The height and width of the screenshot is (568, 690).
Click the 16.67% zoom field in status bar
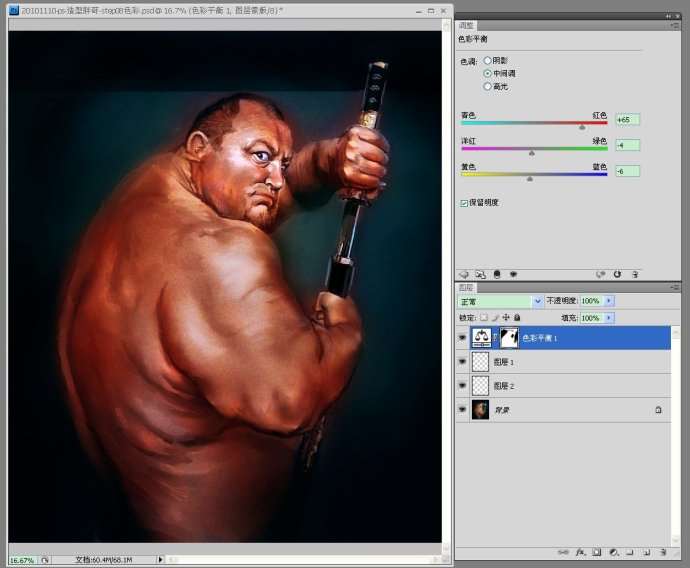tap(22, 560)
